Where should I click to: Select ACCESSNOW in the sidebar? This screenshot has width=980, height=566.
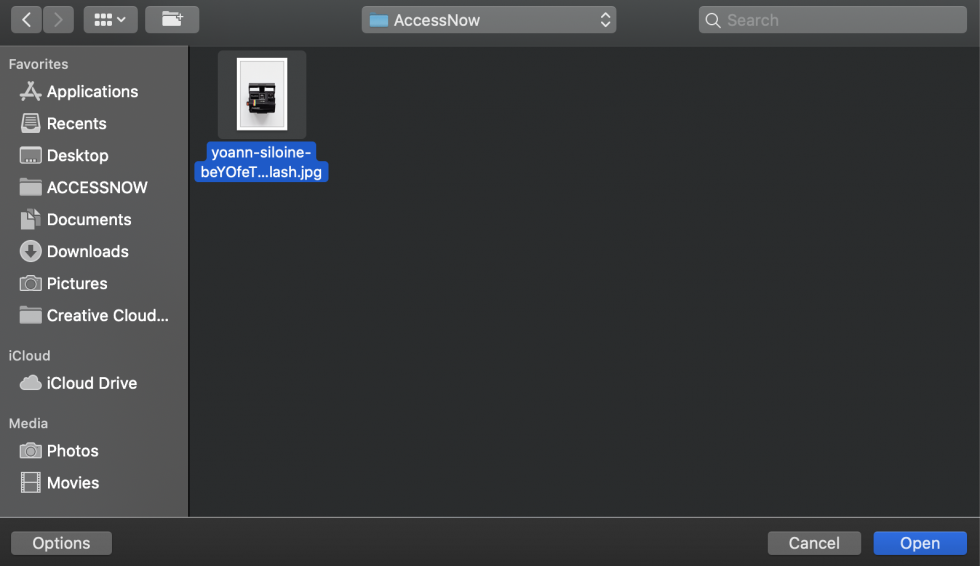[x=97, y=187]
